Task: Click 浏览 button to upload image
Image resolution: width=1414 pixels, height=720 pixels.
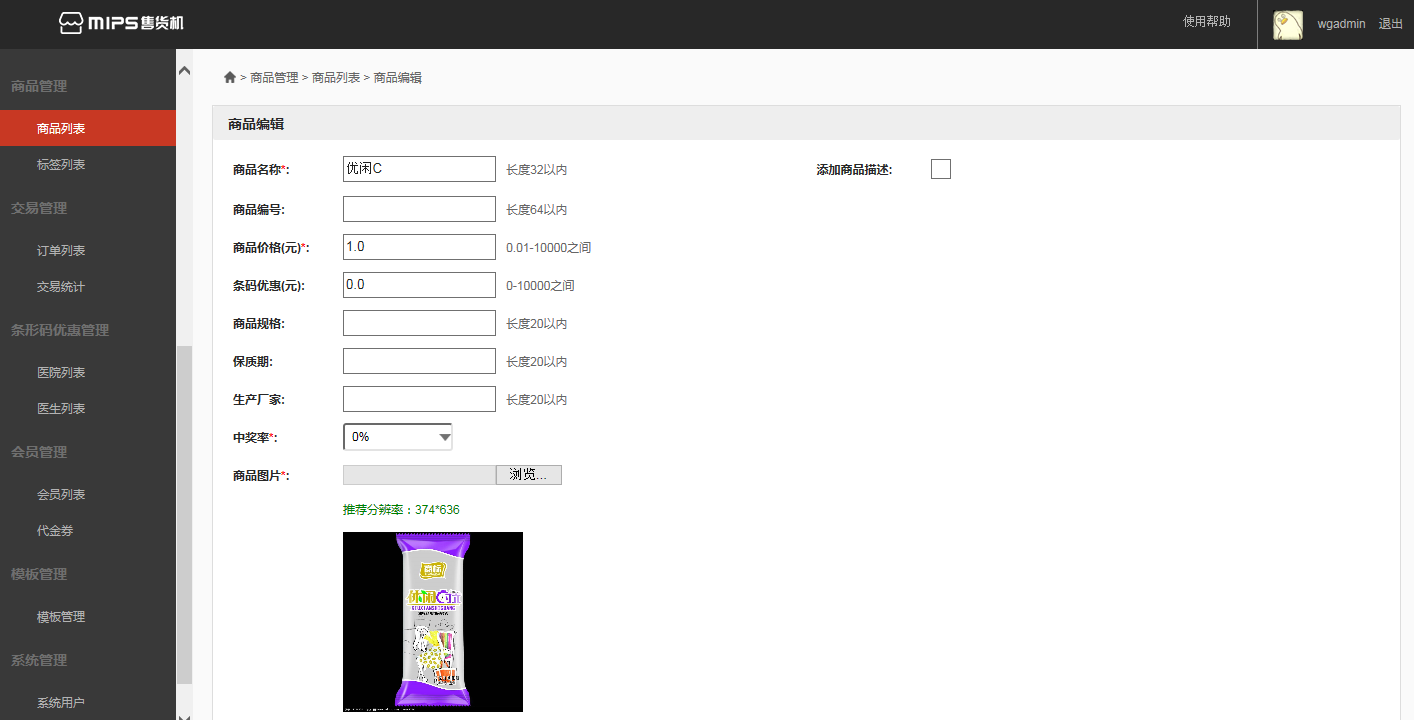Action: (x=528, y=475)
